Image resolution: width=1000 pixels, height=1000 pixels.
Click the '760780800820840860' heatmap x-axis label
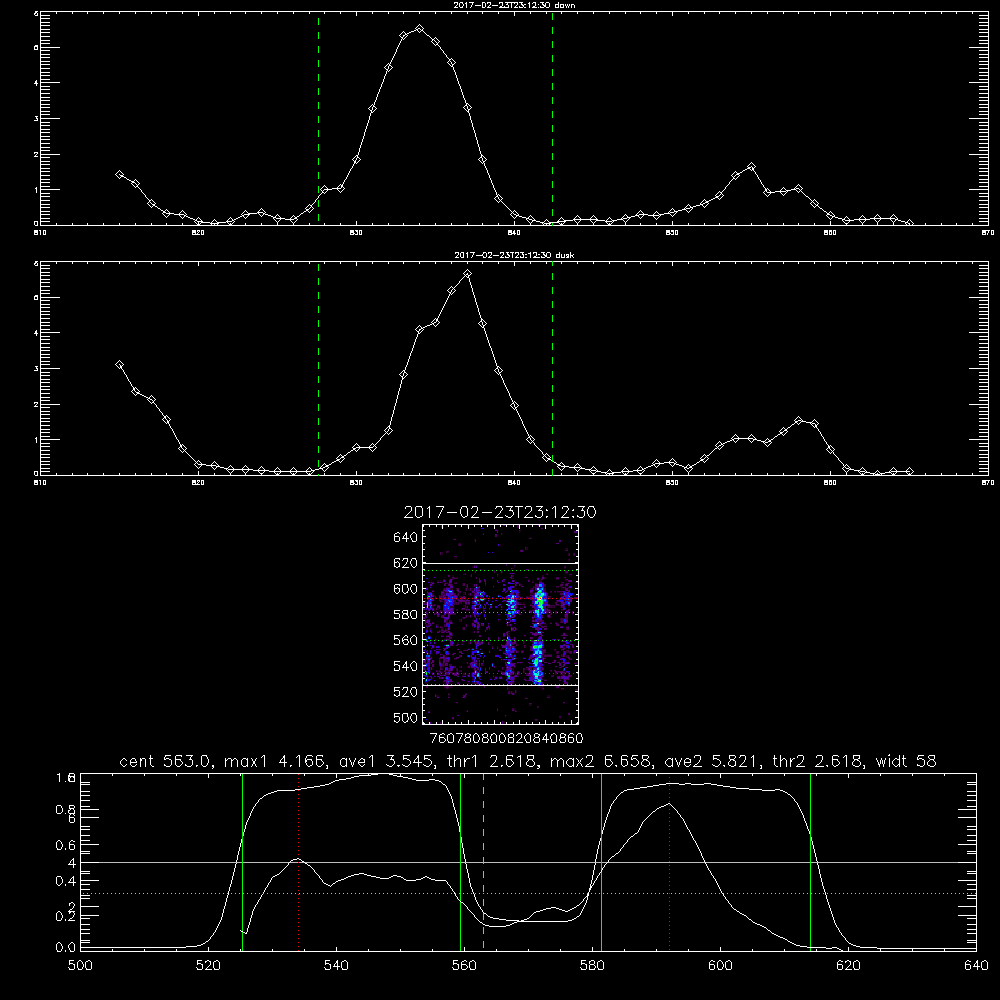coord(506,738)
